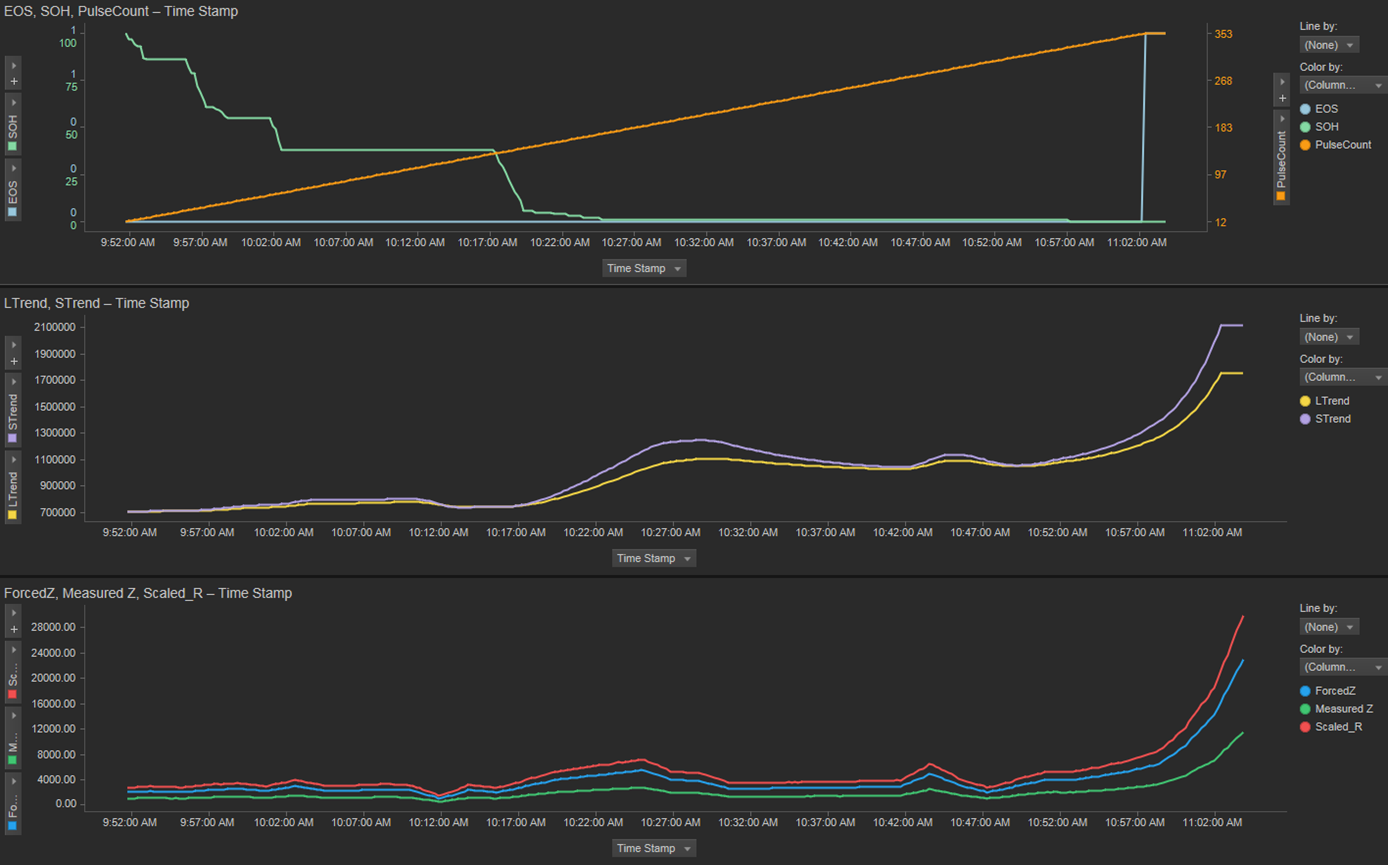Image resolution: width=1388 pixels, height=865 pixels.
Task: Click the Scaled_R axis selector red swatch
Action: 13,694
